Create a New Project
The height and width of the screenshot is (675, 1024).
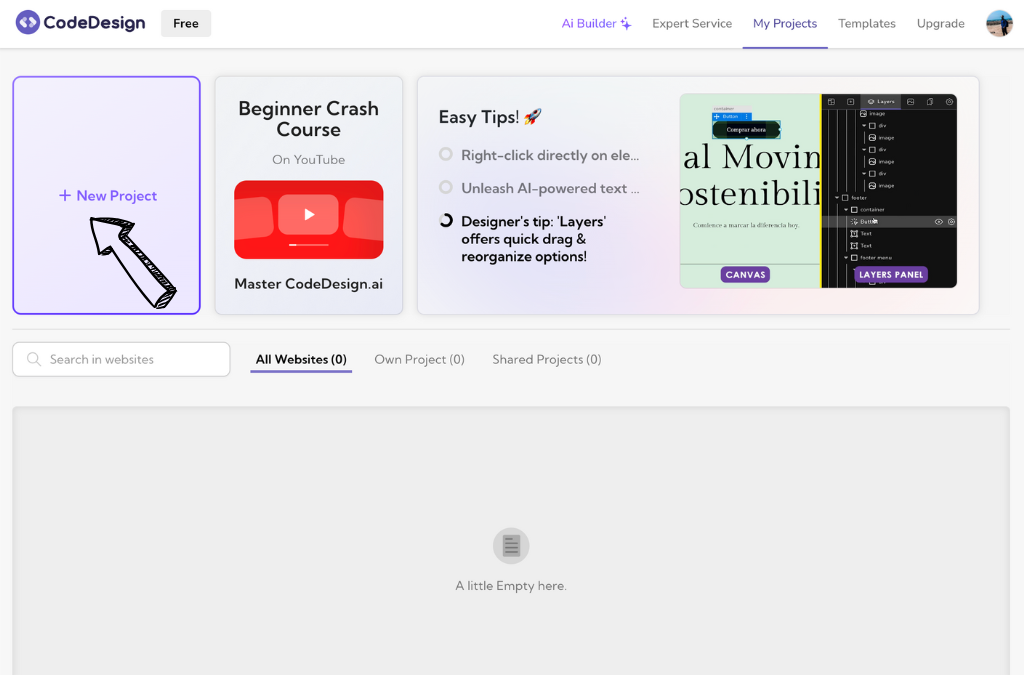[106, 195]
